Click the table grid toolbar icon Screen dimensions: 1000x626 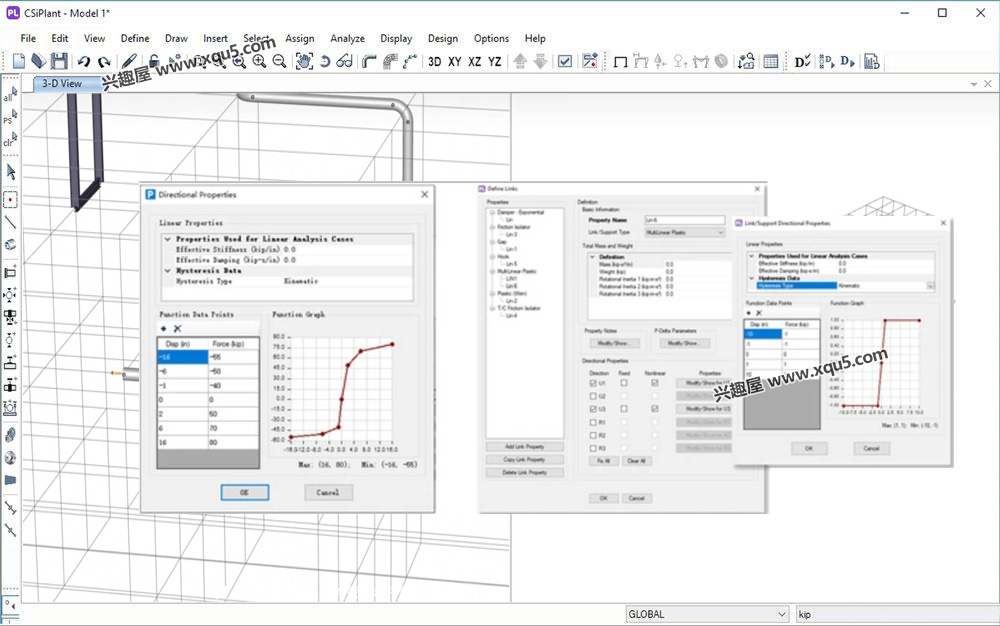pyautogui.click(x=770, y=61)
